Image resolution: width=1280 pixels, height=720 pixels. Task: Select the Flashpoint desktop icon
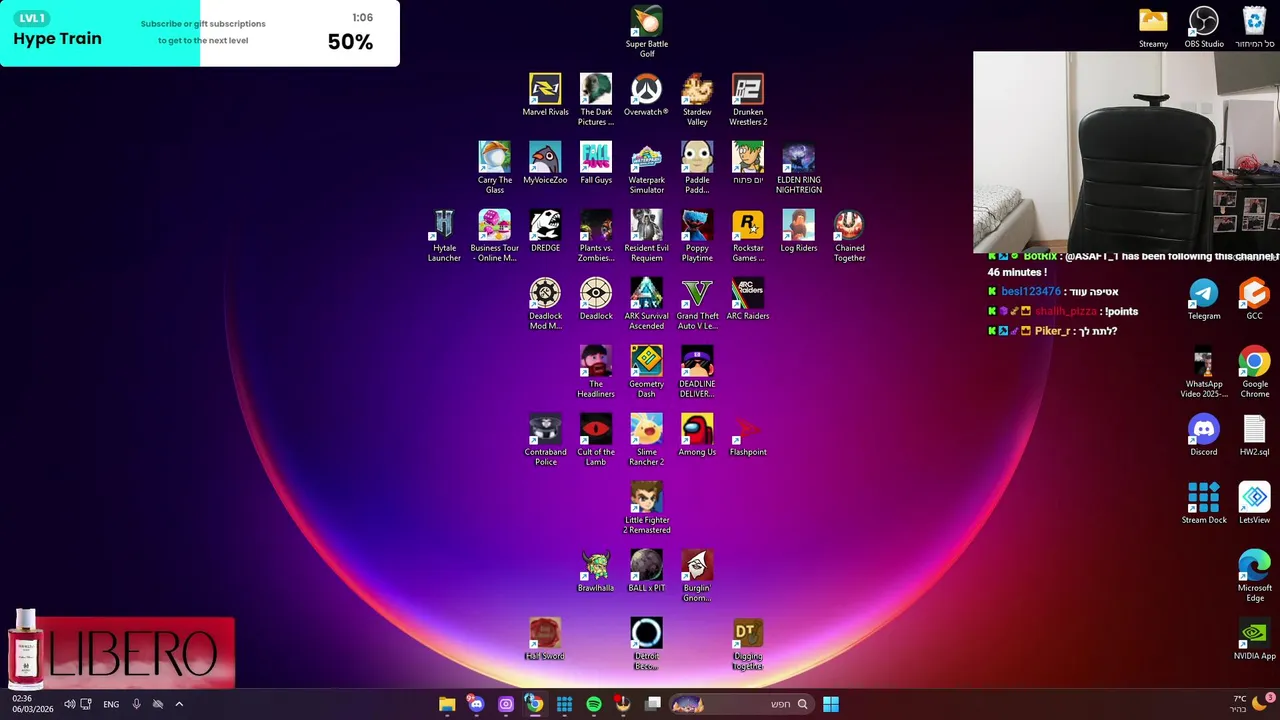(748, 435)
